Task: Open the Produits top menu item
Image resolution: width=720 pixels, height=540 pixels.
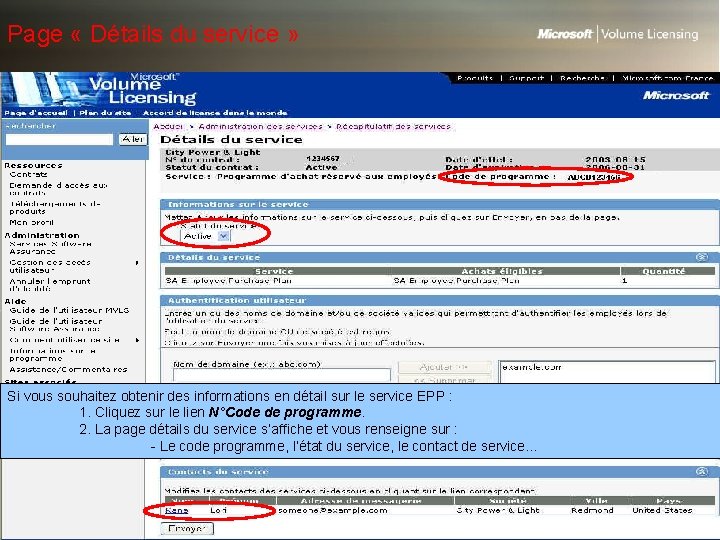Action: (x=475, y=78)
